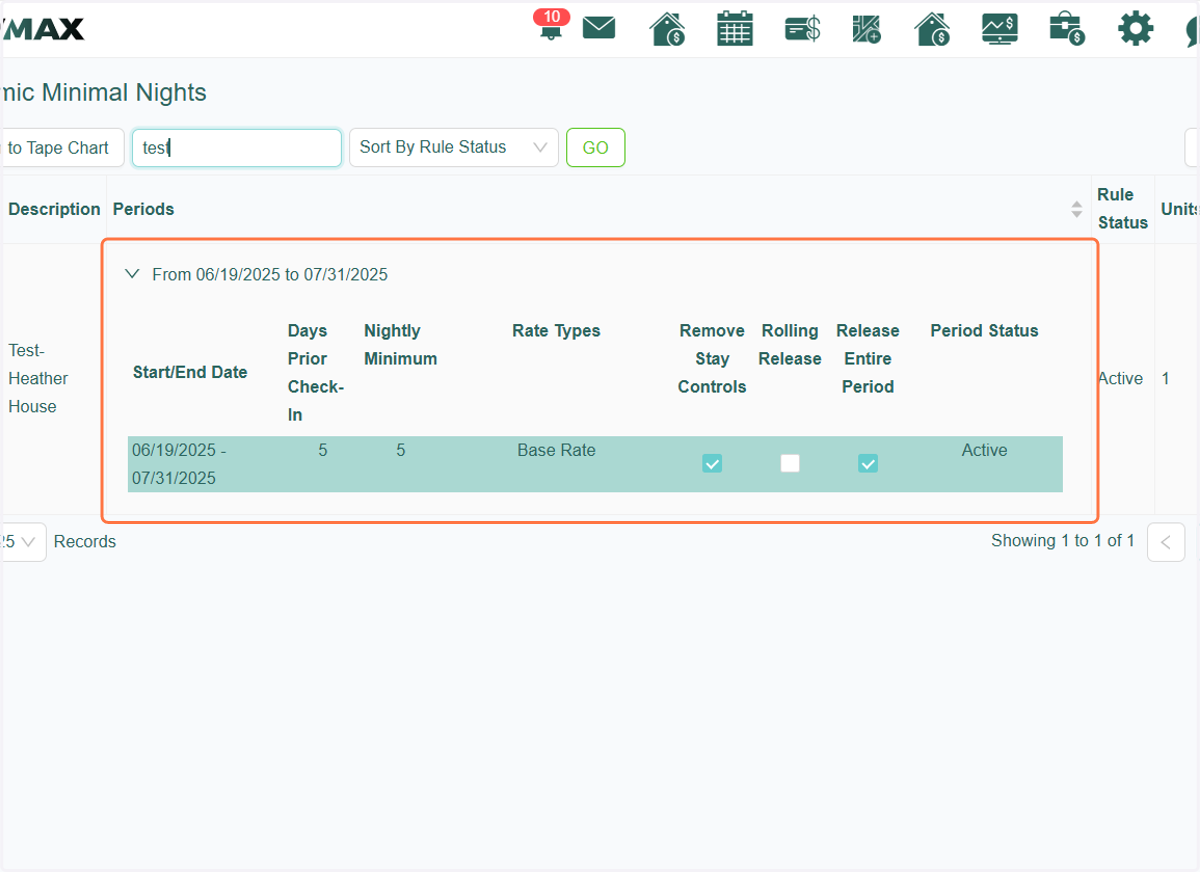Click the Nightly Minimum header
This screenshot has height=872, width=1200.
[401, 344]
